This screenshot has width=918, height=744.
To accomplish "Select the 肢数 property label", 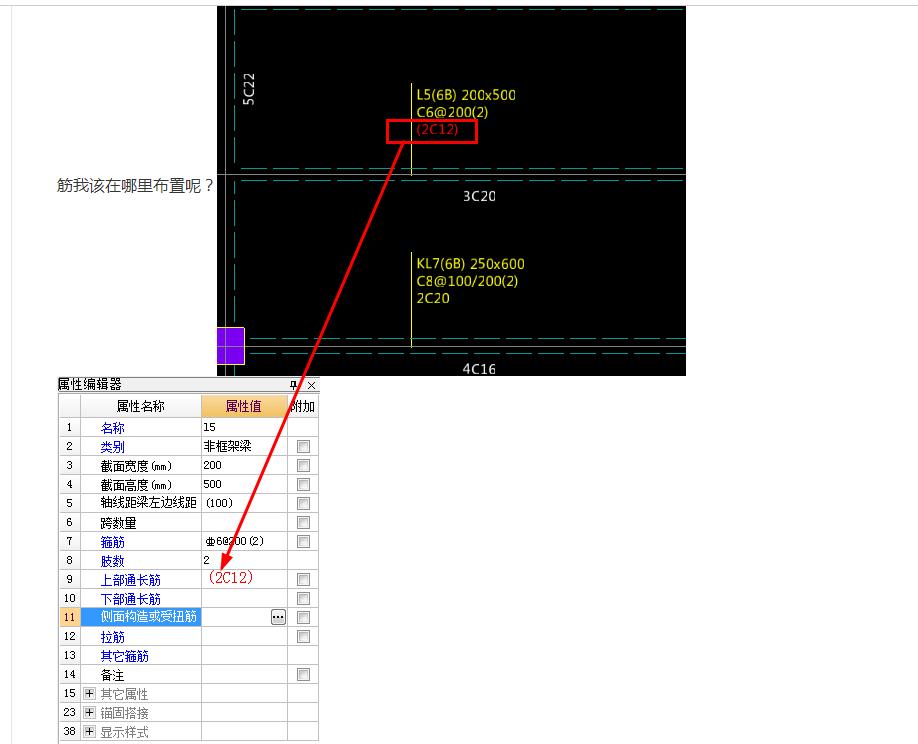I will tap(112, 561).
